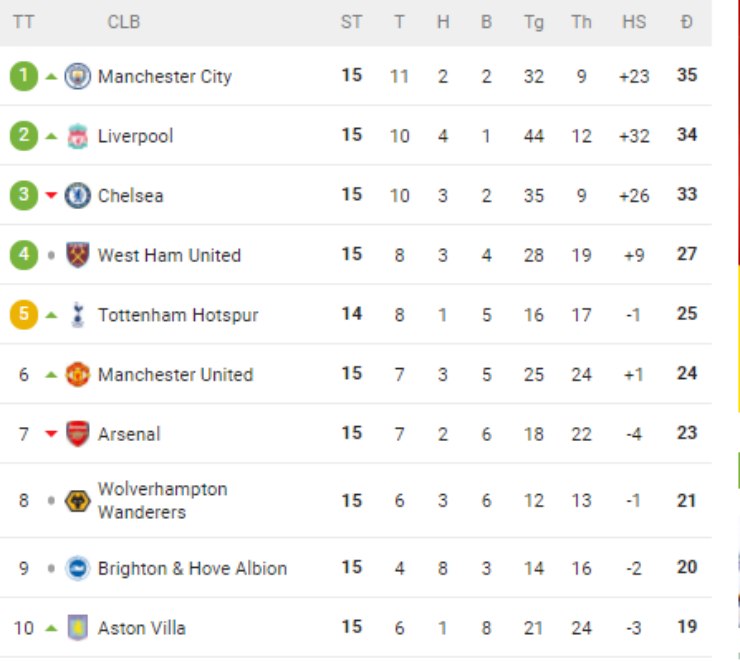Viewport: 740px width, 661px height.
Task: Click the Wolverhampton Wanderers wolf logo
Action: [77, 500]
